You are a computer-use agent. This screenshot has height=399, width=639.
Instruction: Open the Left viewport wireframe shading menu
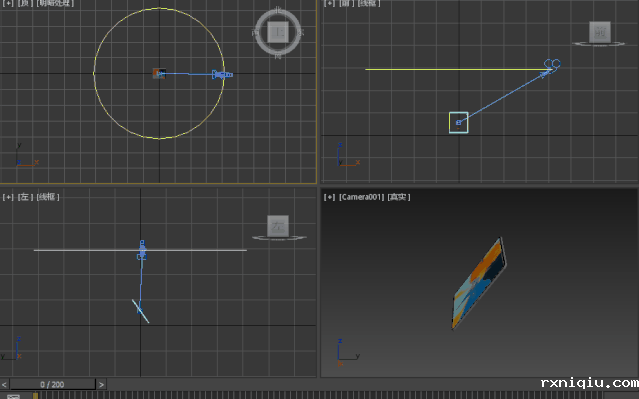[x=48, y=197]
